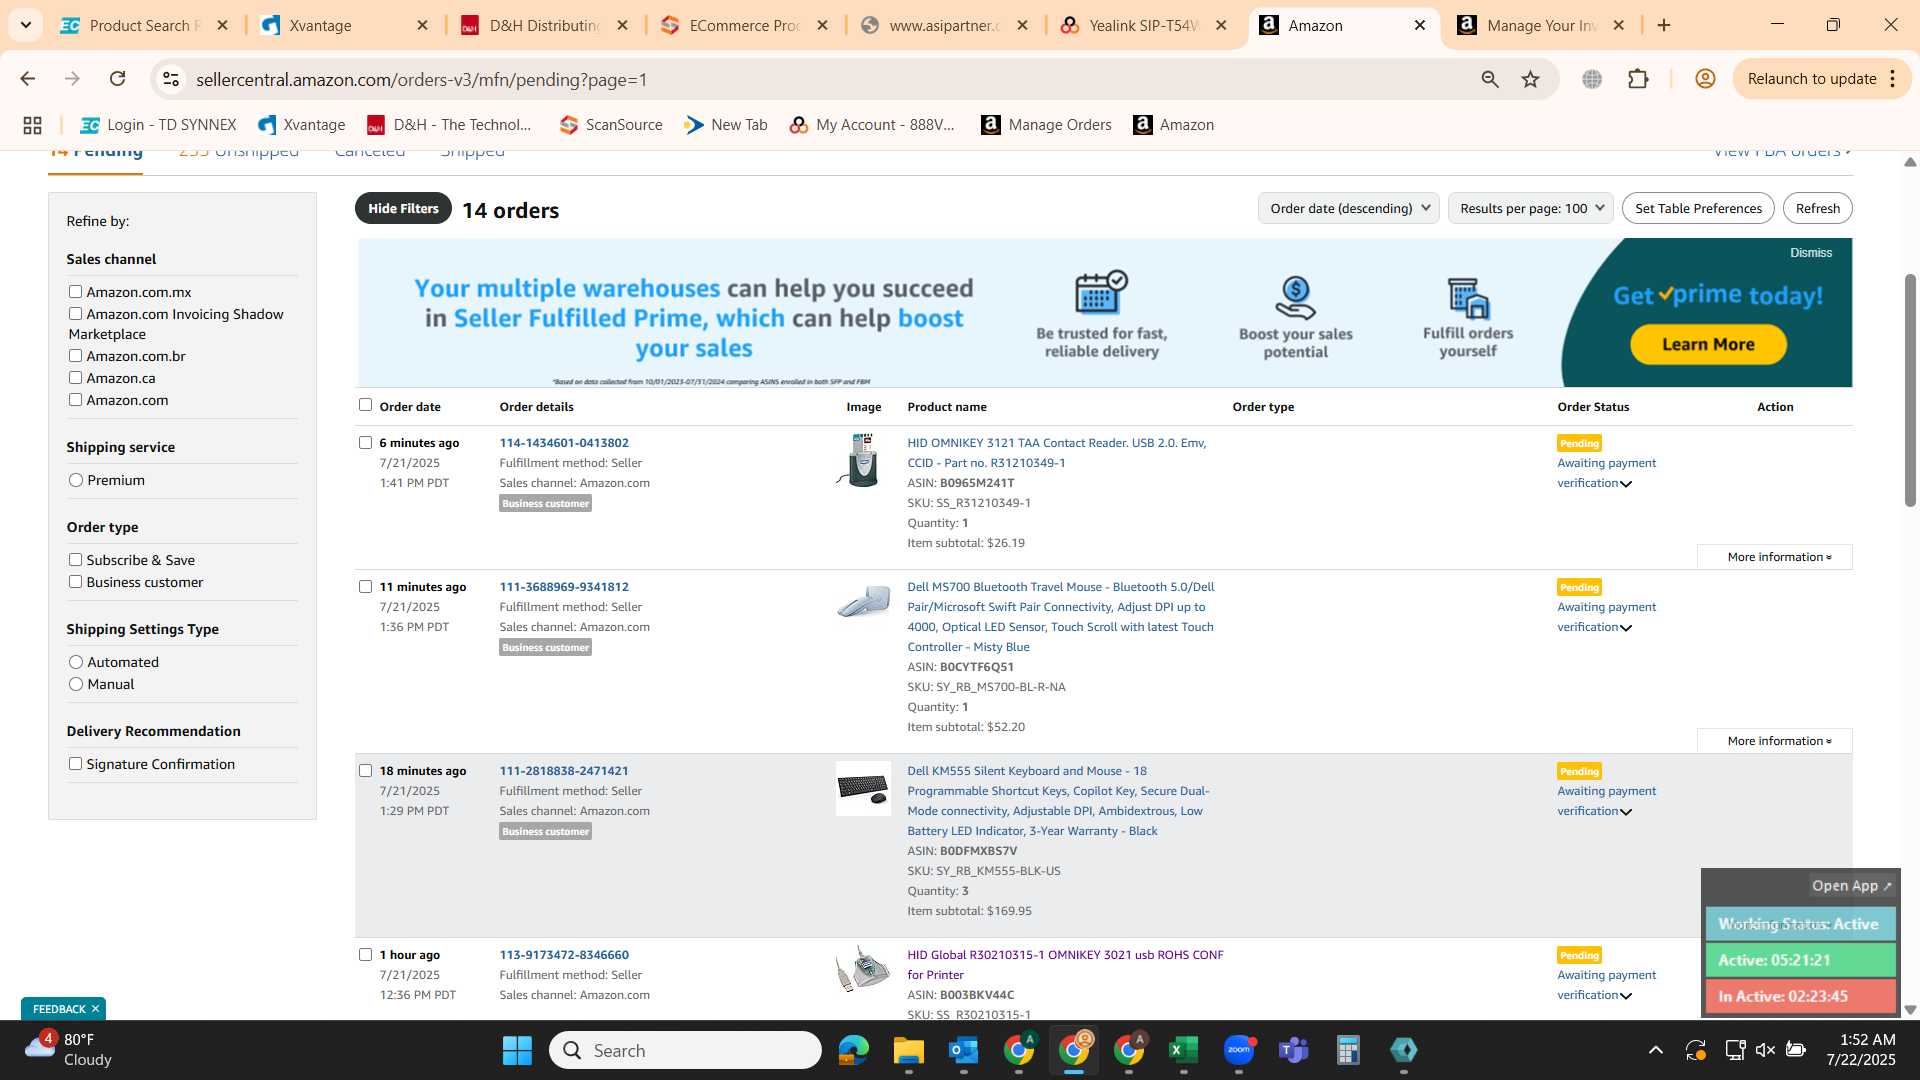Open the Order date sort dropdown

(1348, 208)
